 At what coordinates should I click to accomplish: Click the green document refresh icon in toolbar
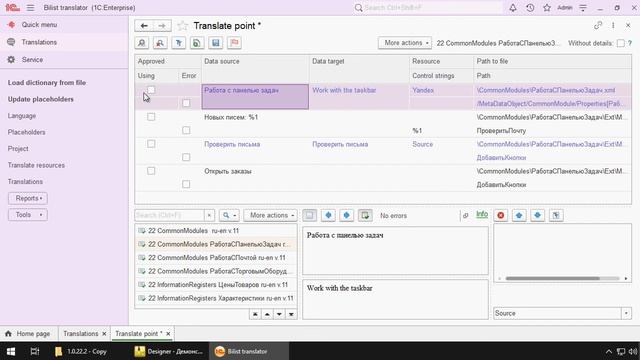(197, 43)
